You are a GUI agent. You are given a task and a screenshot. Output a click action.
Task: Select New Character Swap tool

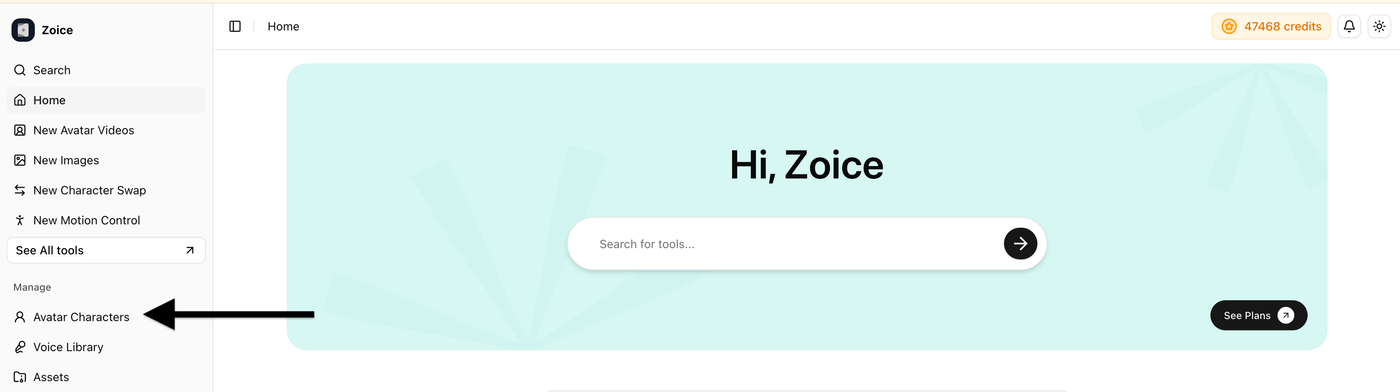[x=106, y=190]
